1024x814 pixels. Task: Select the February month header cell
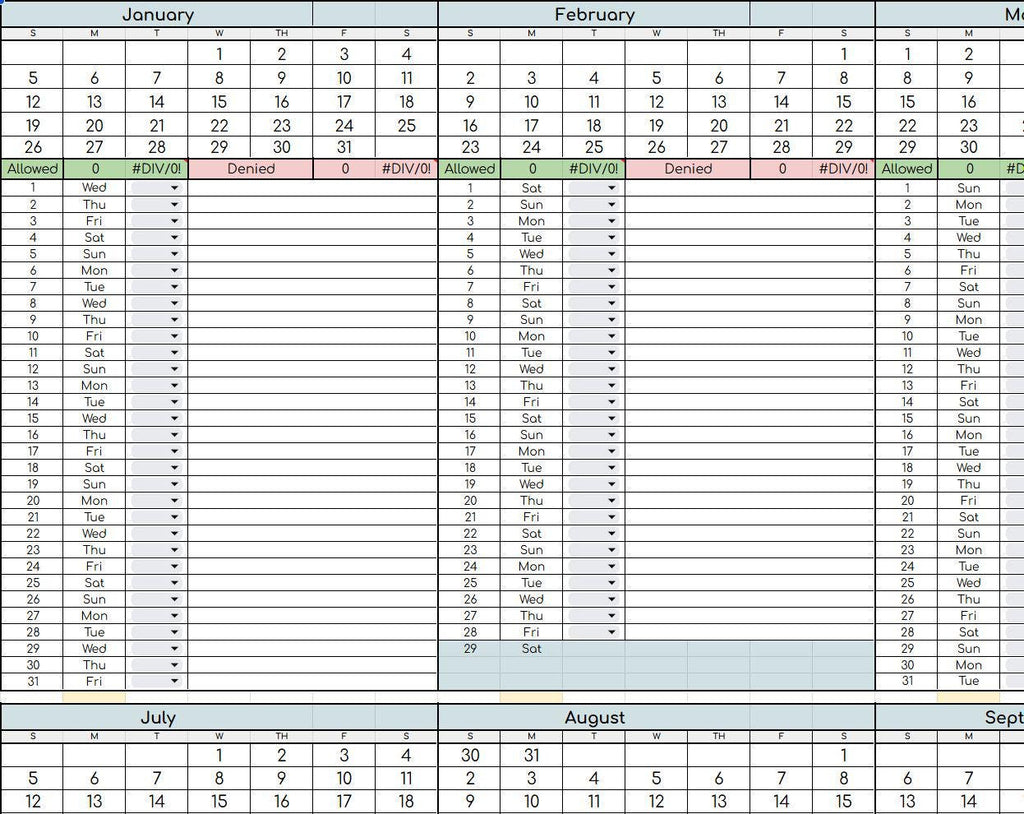(x=594, y=14)
